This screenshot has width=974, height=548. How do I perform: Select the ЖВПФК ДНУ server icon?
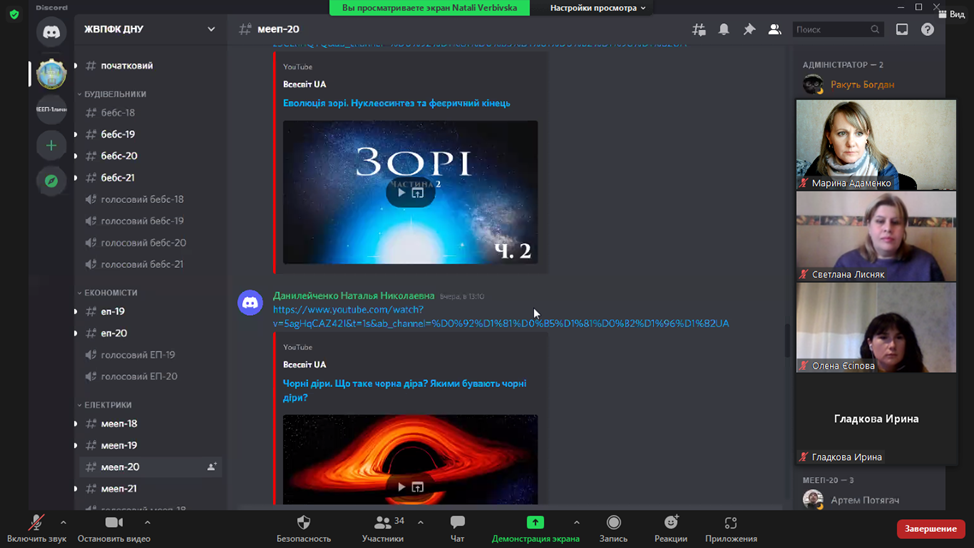(x=51, y=73)
